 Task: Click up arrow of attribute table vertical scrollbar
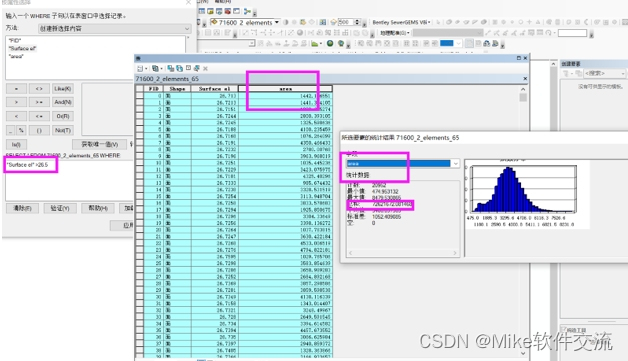(523, 89)
